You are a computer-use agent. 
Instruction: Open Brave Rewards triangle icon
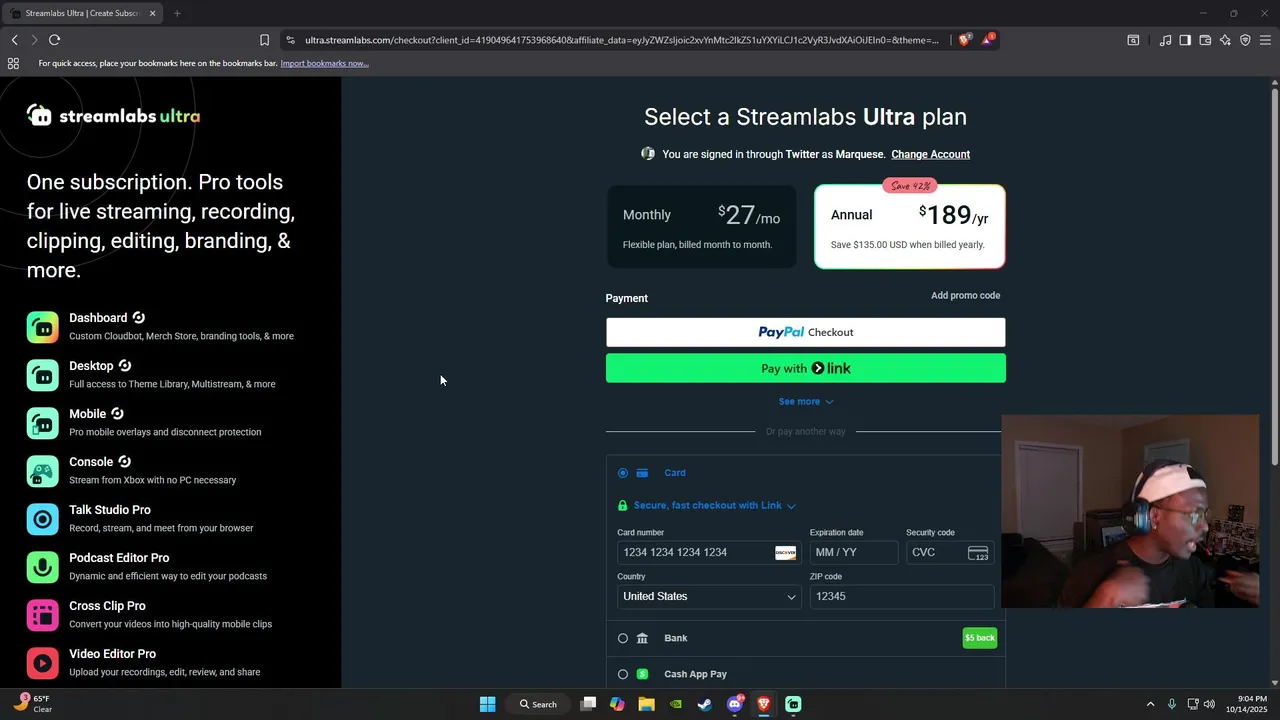pos(988,40)
